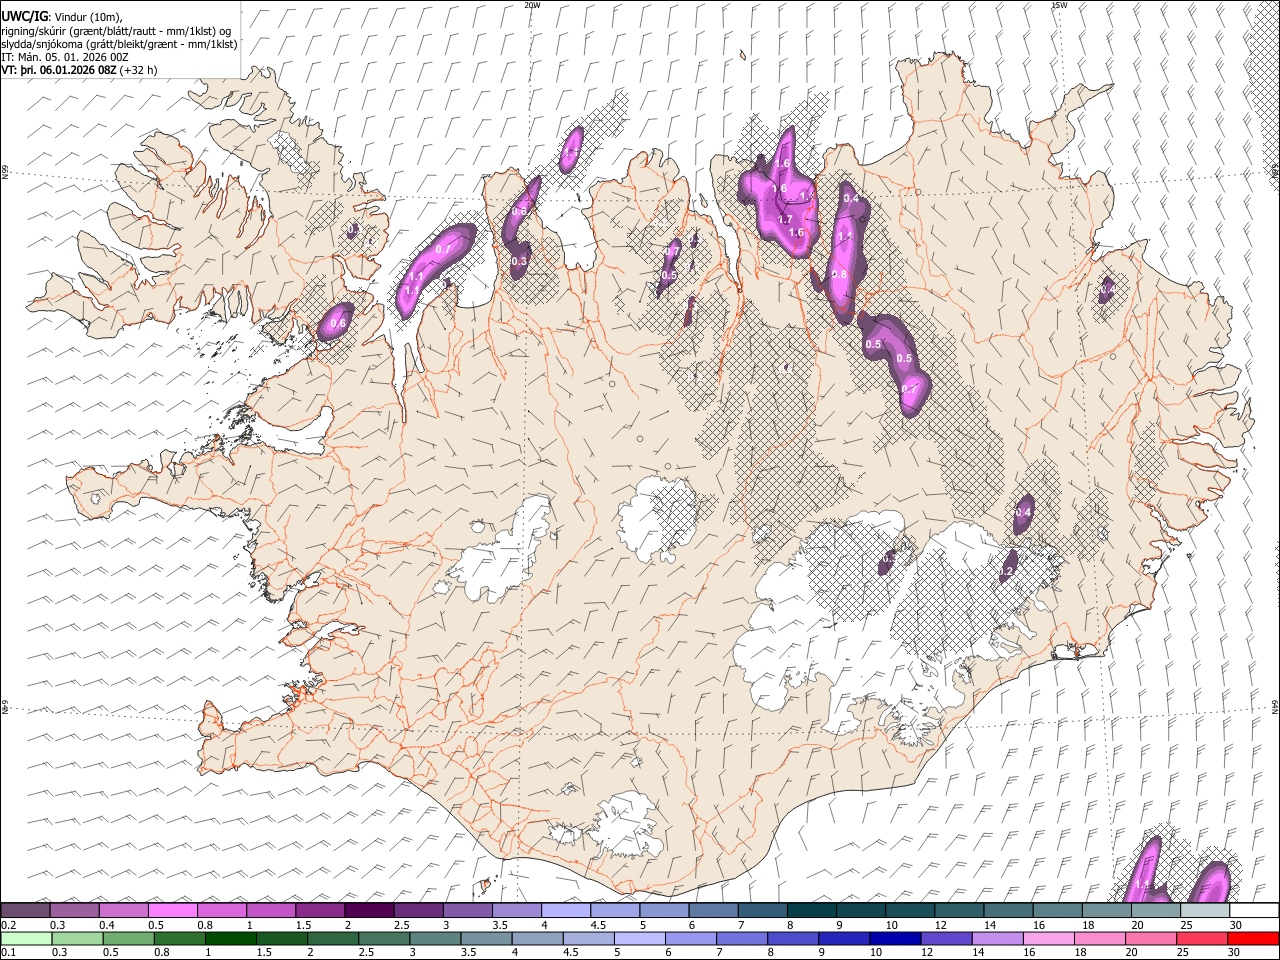The height and width of the screenshot is (960, 1280).
Task: Select the 14–16 lilac swatch in the lower scale
Action: point(997,938)
